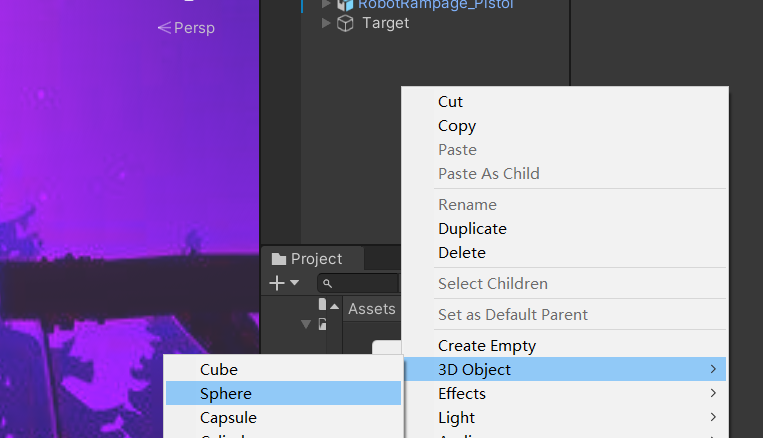The image size is (763, 438).
Task: Switch to the Project tab
Action: click(315, 259)
